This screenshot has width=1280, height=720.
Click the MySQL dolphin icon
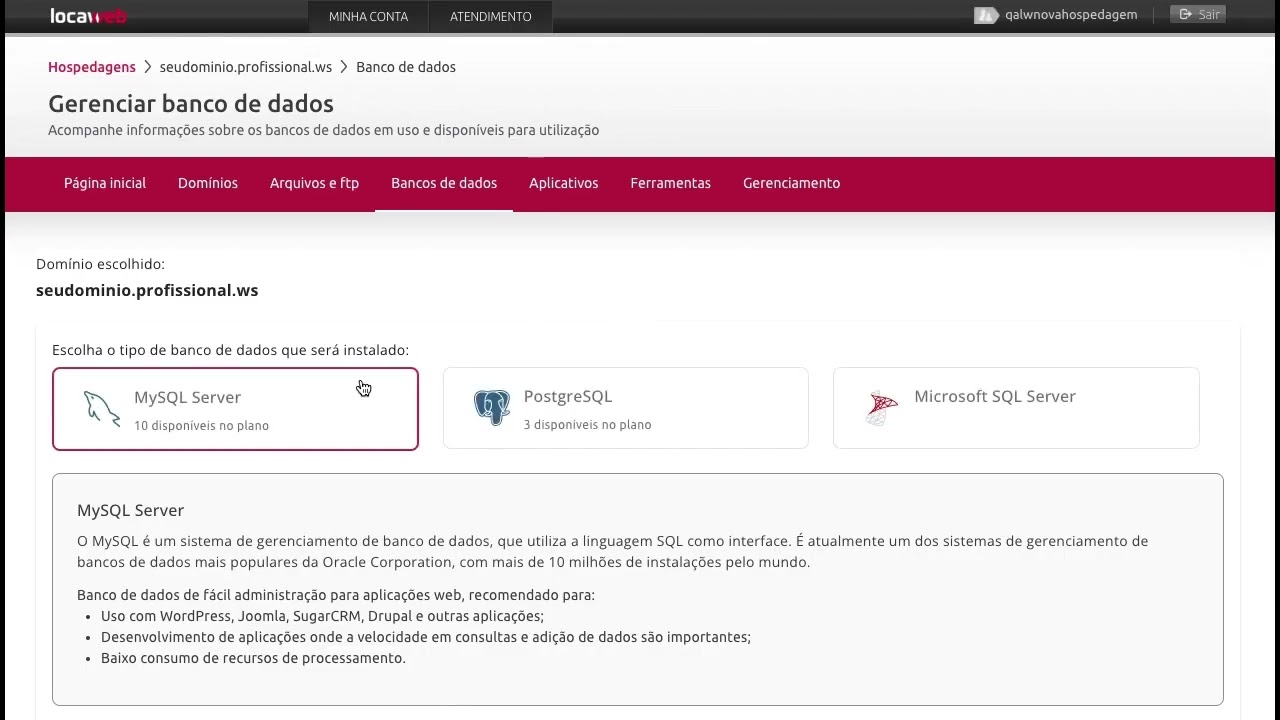(102, 408)
